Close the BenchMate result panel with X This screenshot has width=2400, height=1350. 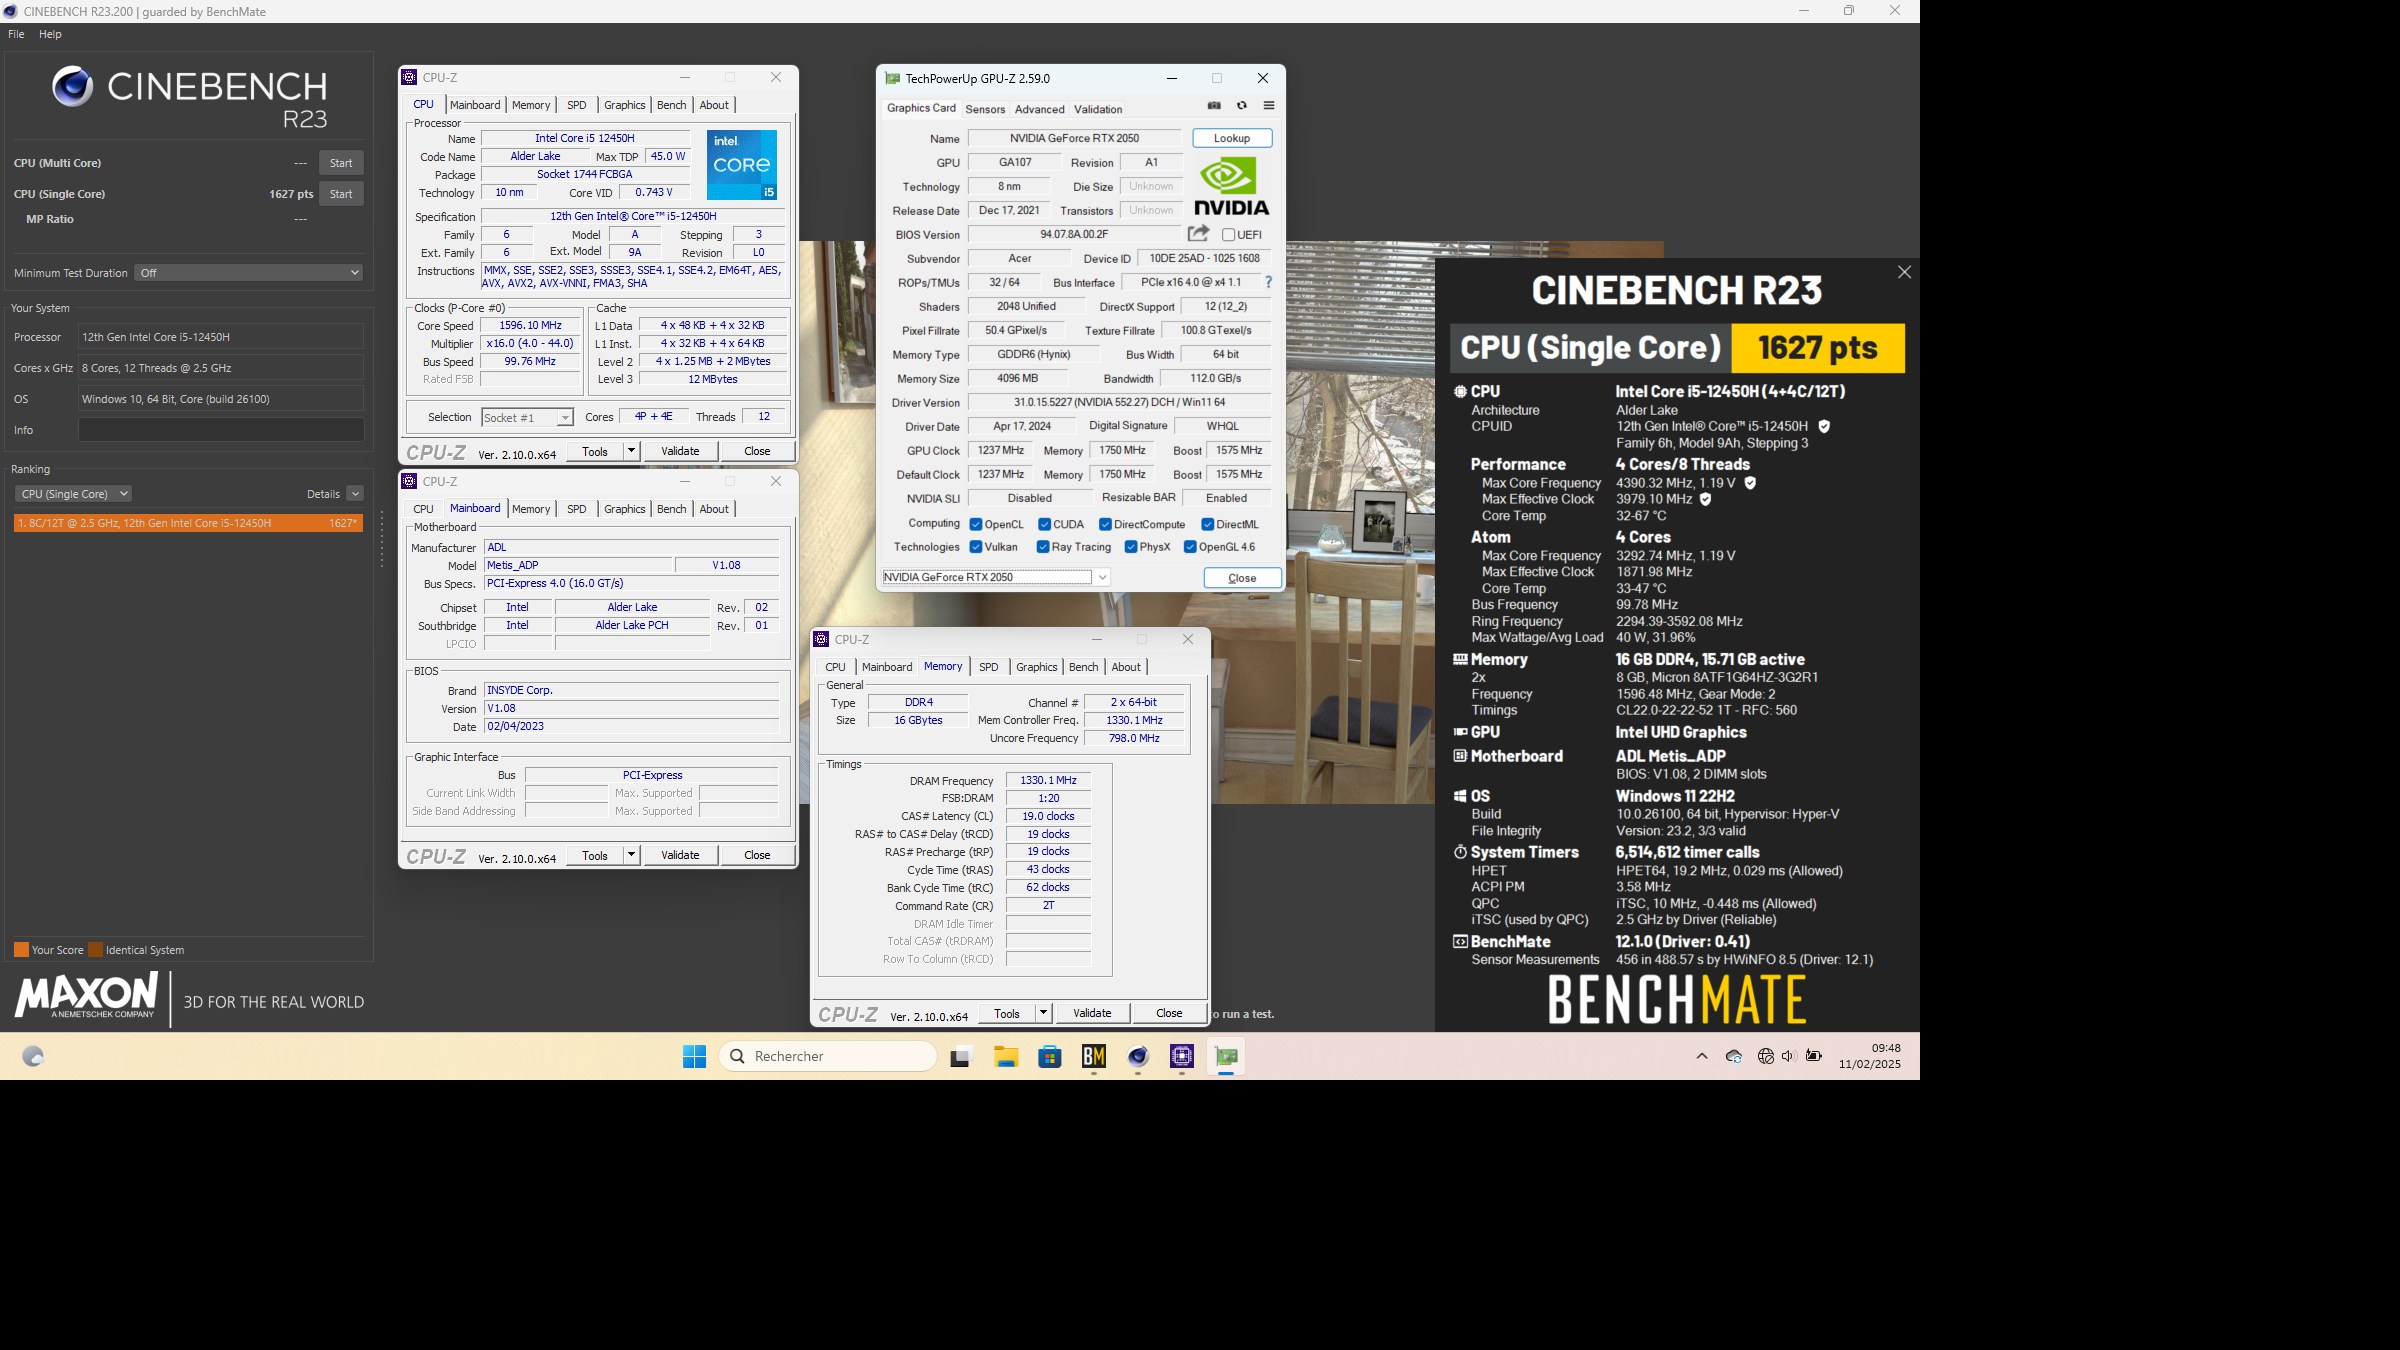tap(1904, 272)
